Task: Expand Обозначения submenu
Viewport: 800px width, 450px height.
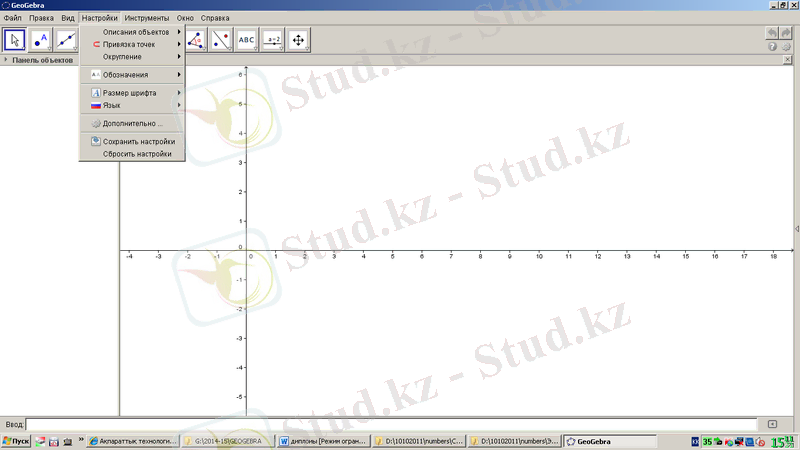Action: pos(132,74)
